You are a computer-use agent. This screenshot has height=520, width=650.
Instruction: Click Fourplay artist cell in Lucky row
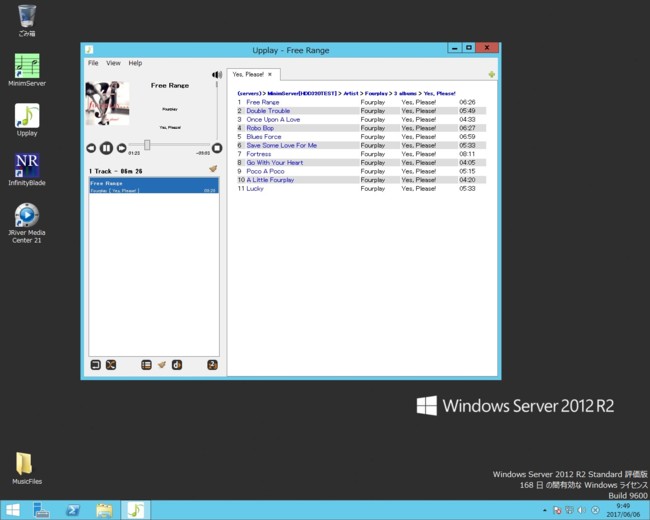tap(373, 189)
